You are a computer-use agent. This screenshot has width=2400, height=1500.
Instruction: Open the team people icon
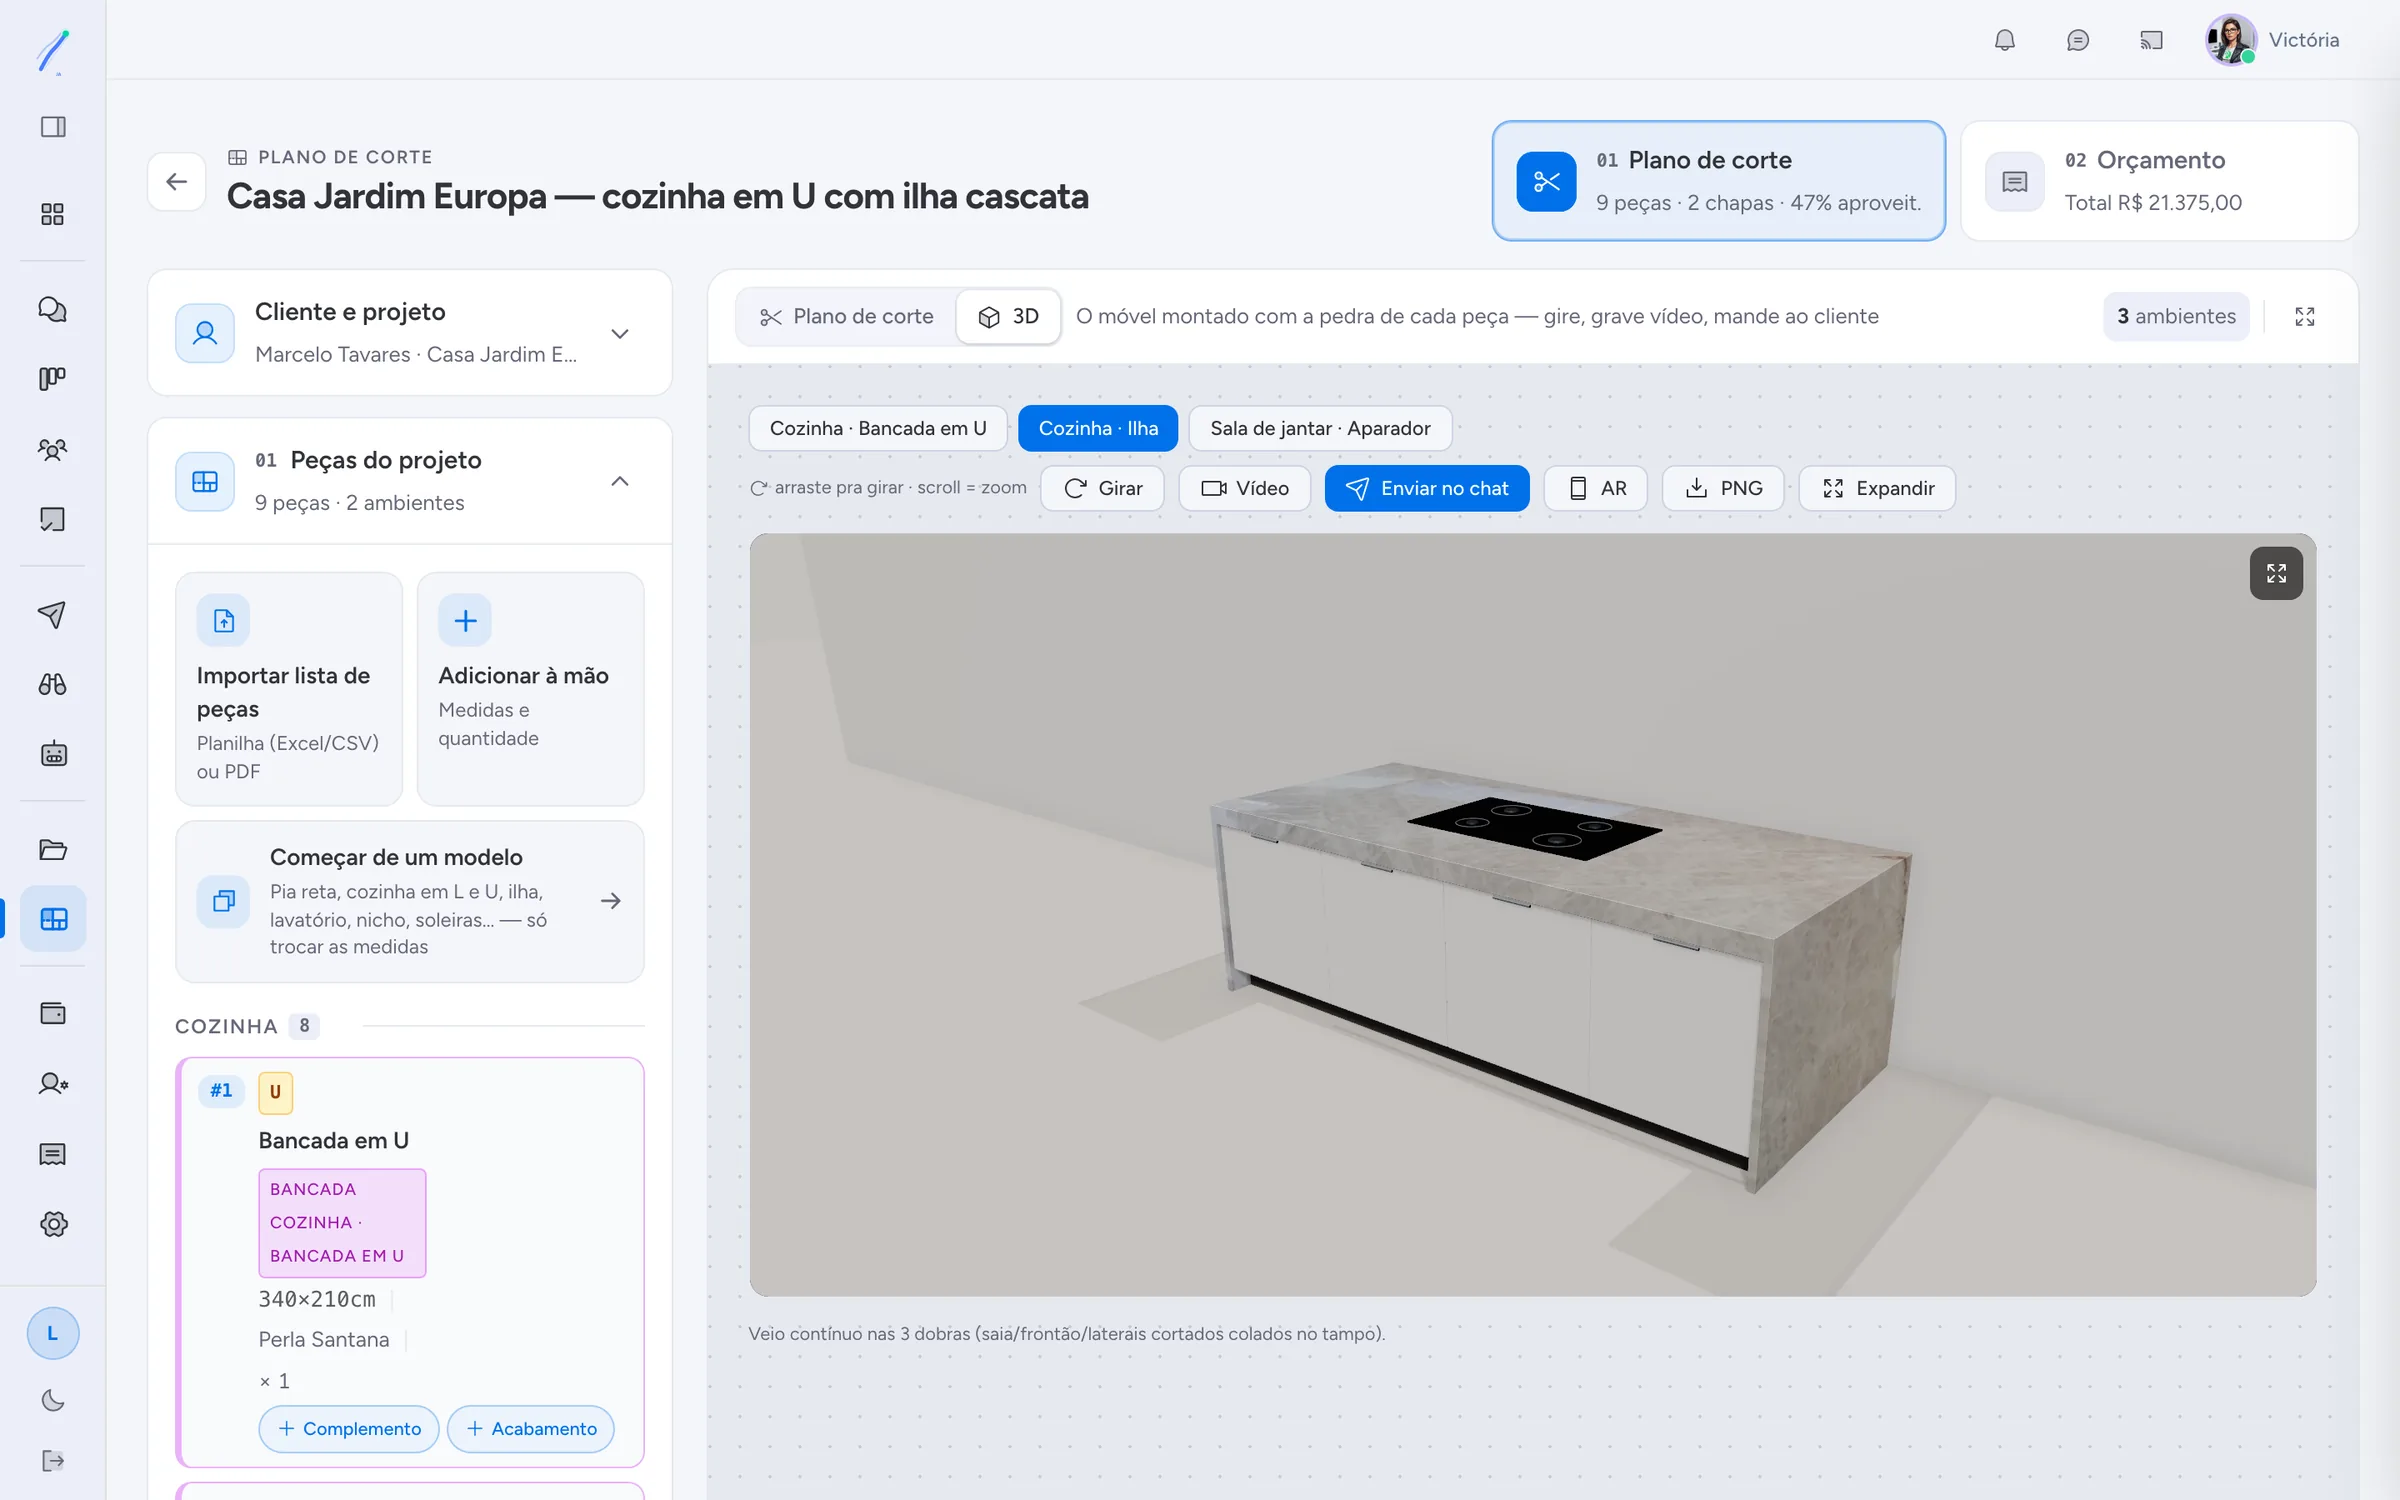click(53, 449)
